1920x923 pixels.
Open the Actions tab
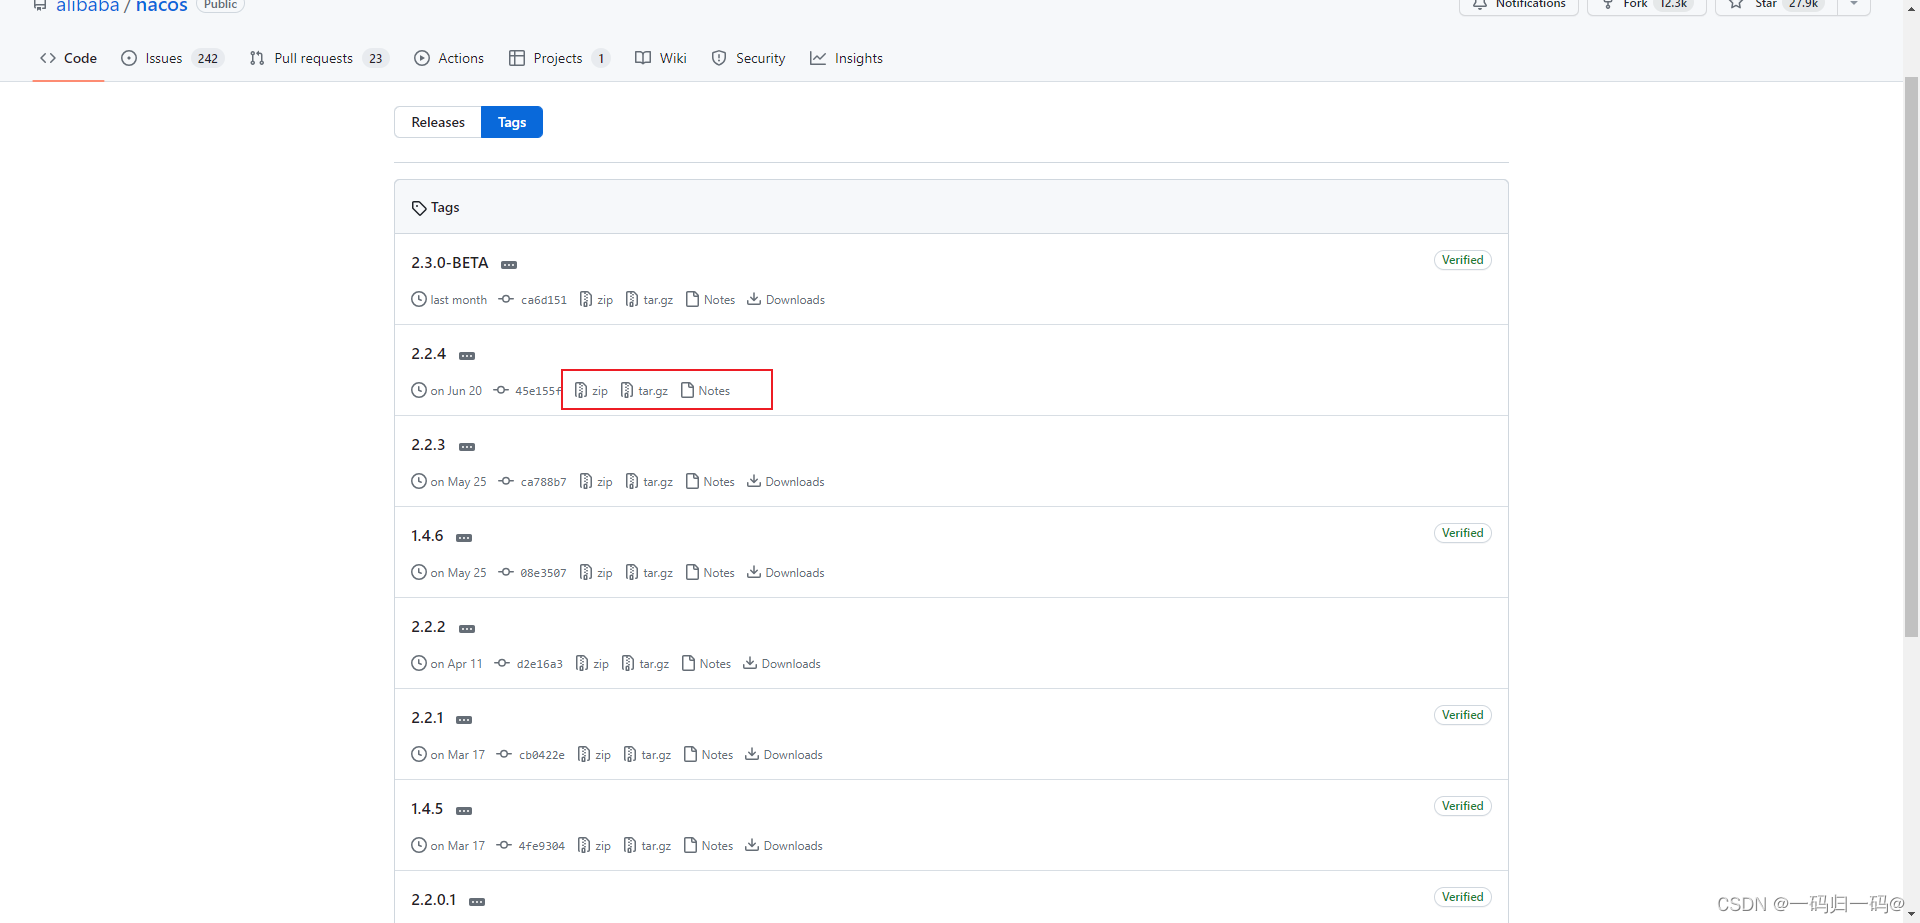point(449,58)
